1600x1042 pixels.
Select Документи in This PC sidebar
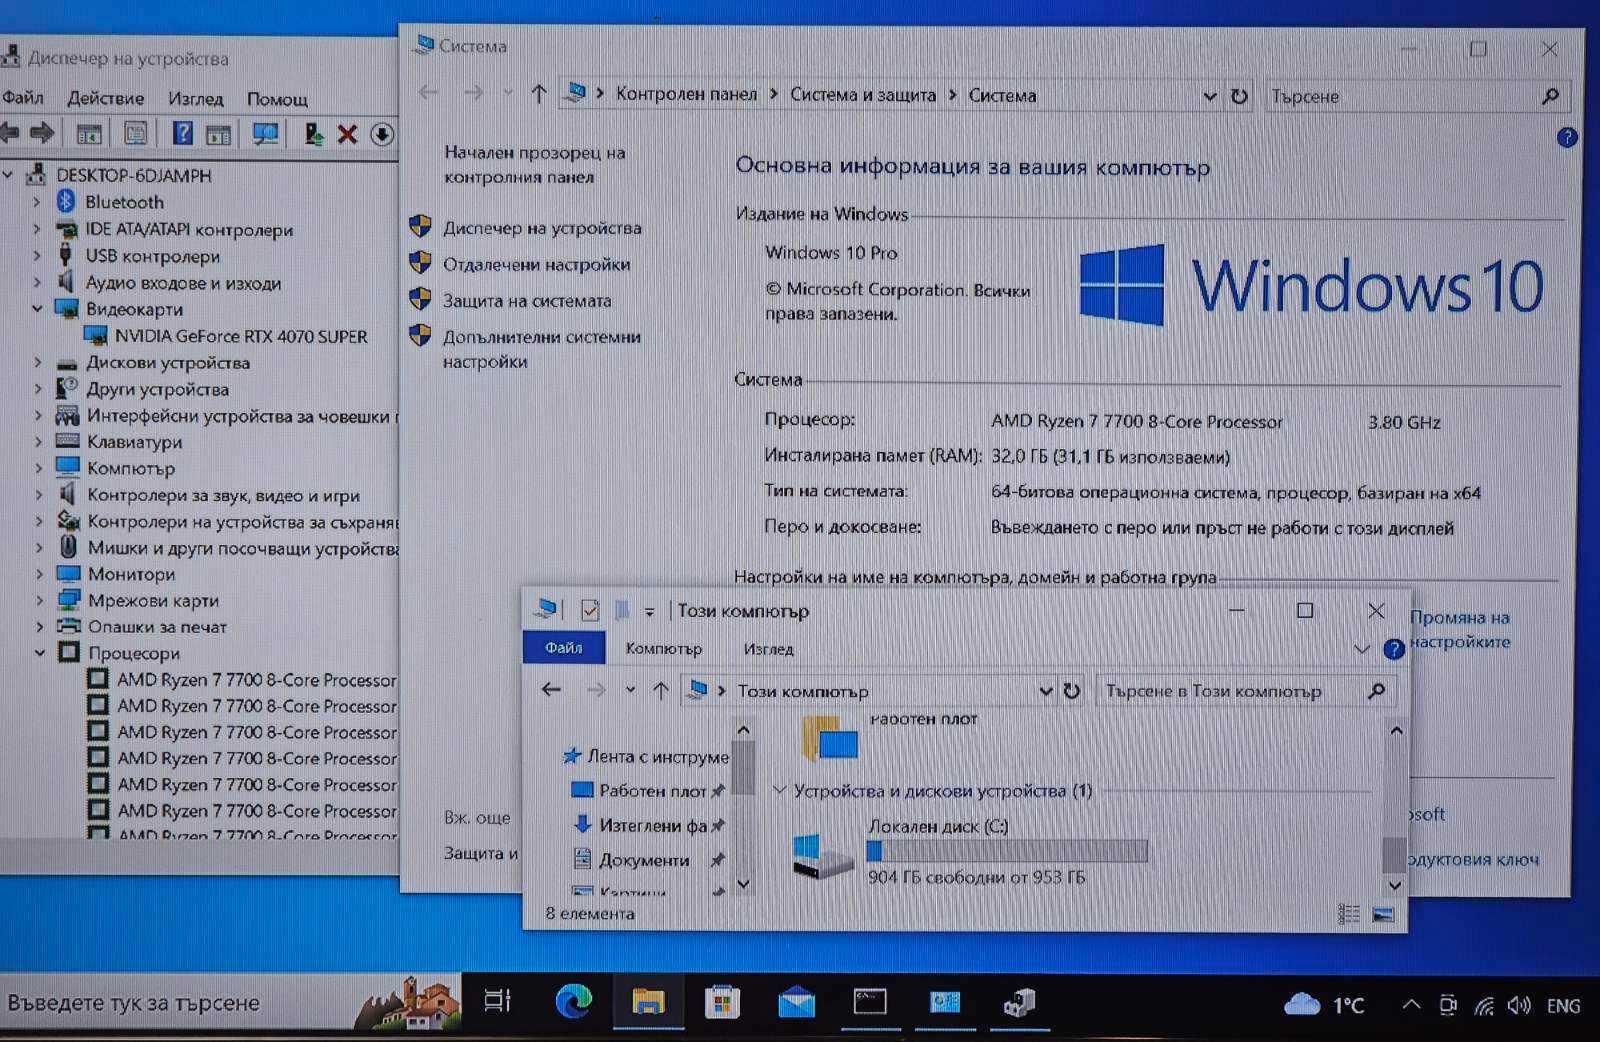pos(644,860)
